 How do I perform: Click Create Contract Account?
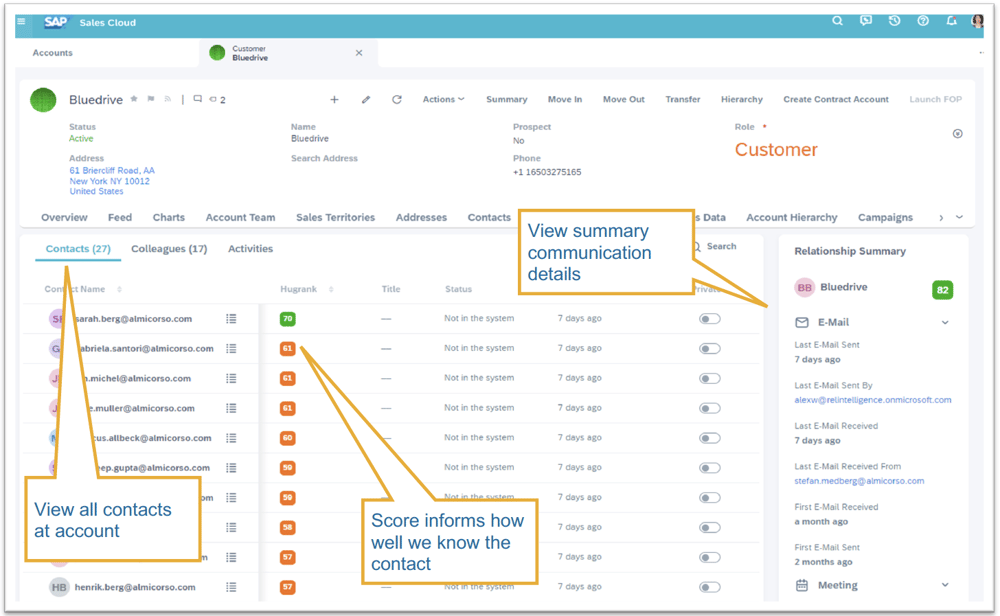835,99
